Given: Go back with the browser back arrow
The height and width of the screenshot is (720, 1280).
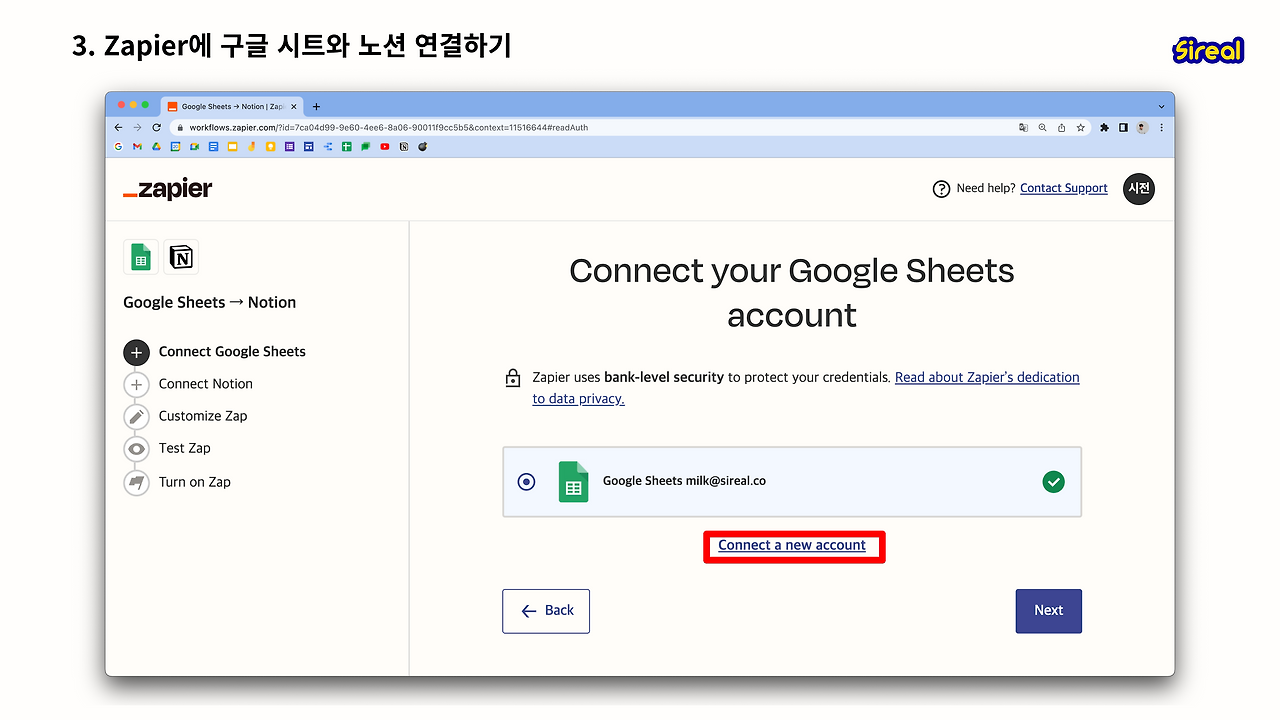Looking at the screenshot, I should point(119,128).
